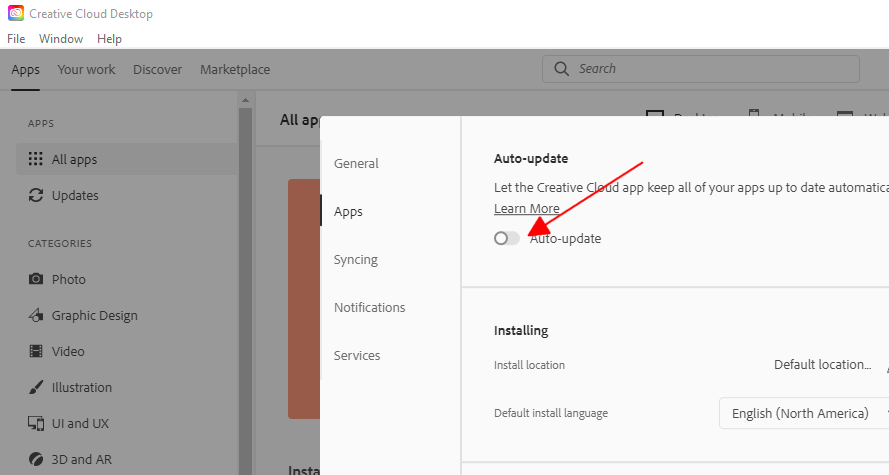The width and height of the screenshot is (889, 475).
Task: Click the Video filmstrip icon
Action: point(36,351)
